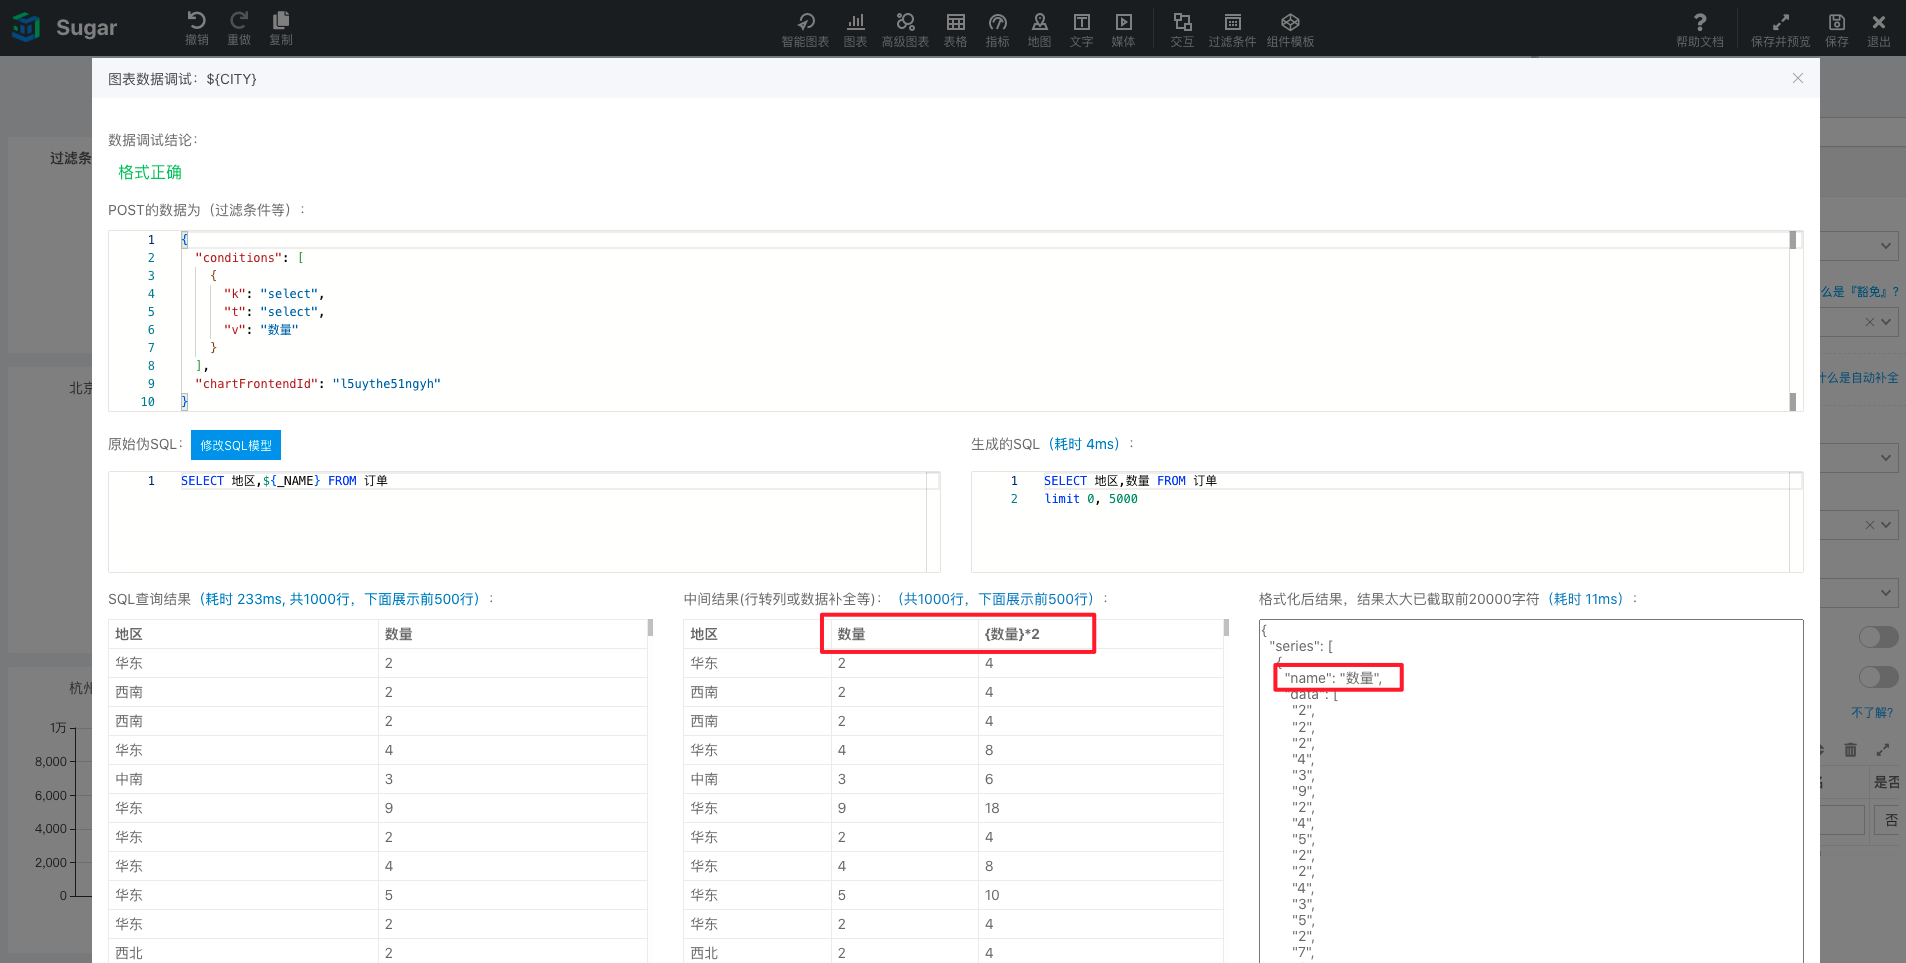
Task: Click the 中间结果 table scrollbar
Action: point(1226,628)
